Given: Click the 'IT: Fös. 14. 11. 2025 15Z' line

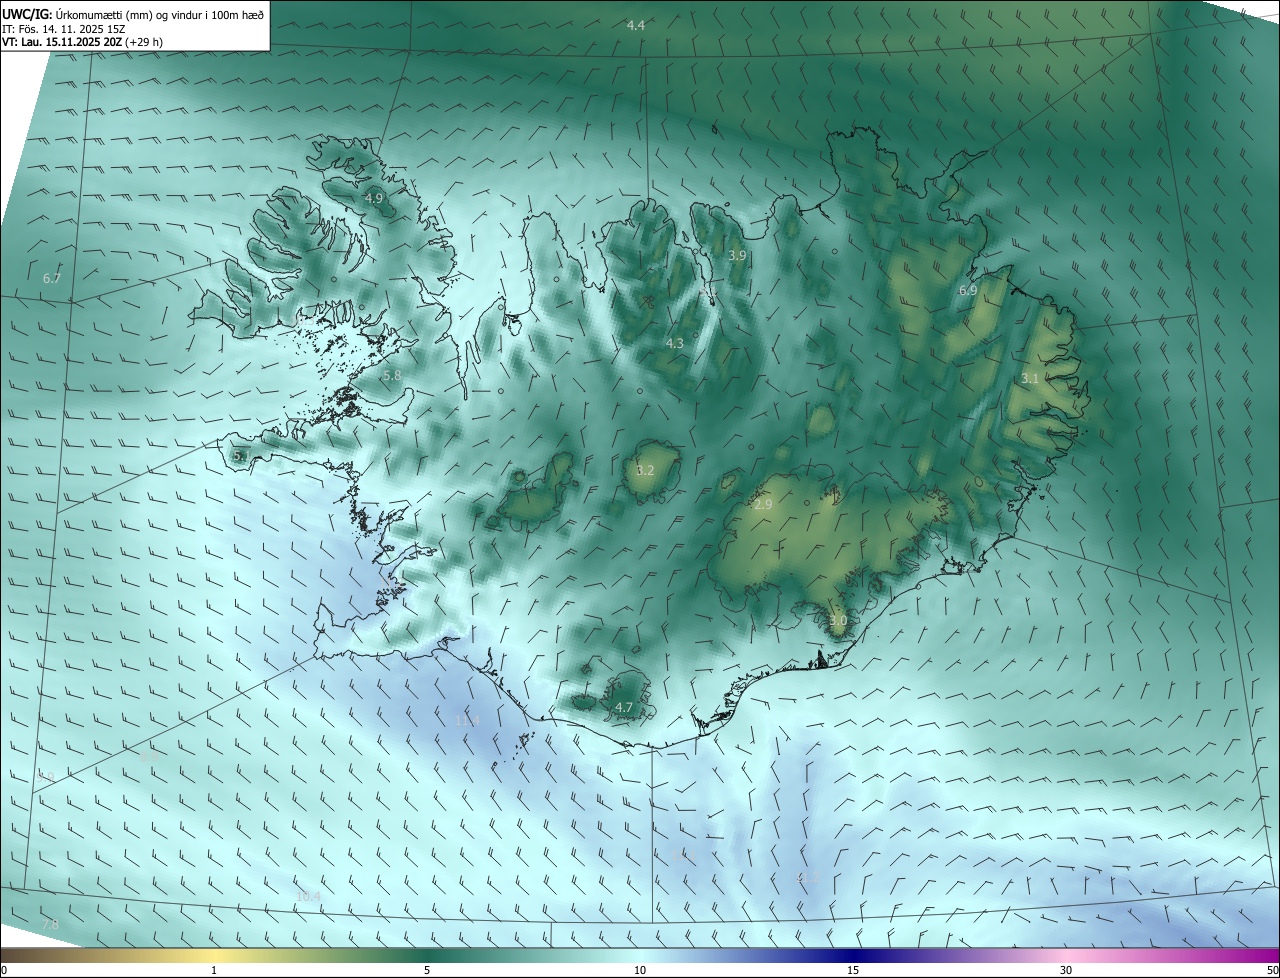Looking at the screenshot, I should coord(63,28).
